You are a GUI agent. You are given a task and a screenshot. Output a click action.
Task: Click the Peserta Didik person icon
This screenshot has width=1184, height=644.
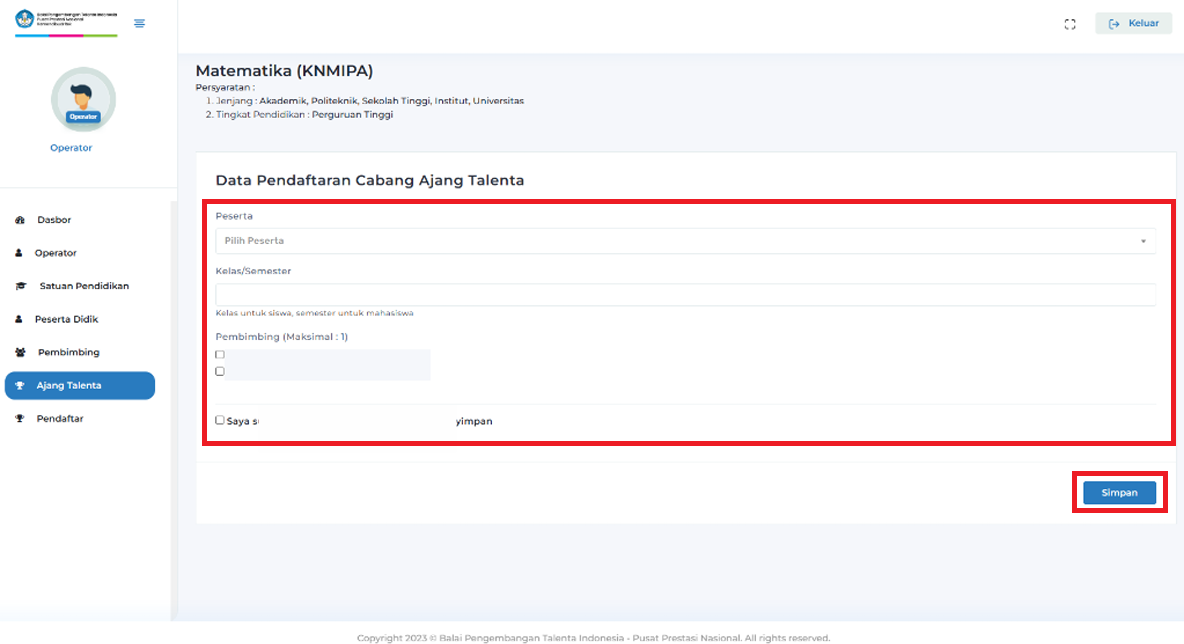(19, 319)
